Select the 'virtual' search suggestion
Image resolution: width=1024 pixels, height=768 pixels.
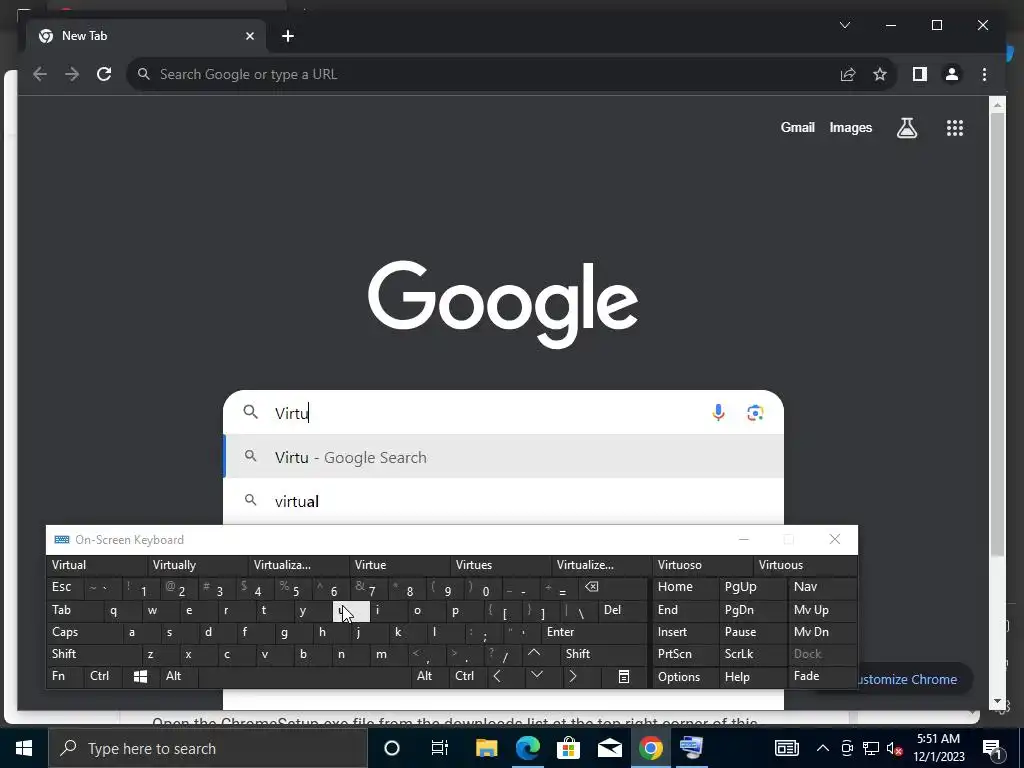pyautogui.click(x=503, y=502)
